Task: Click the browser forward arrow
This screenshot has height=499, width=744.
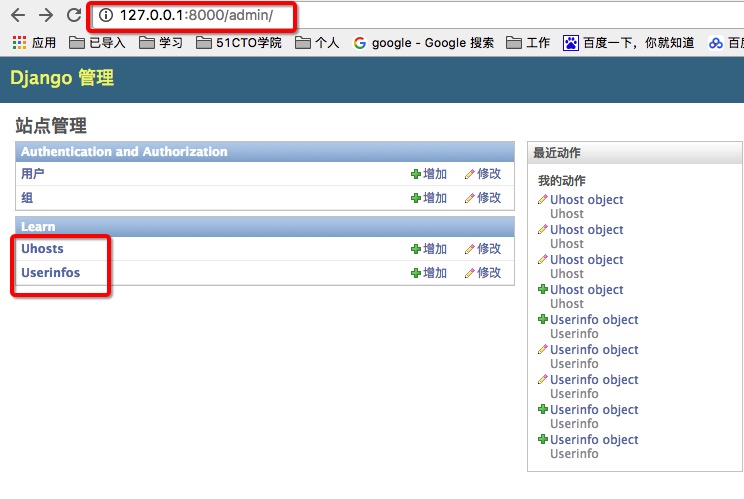Action: [46, 15]
